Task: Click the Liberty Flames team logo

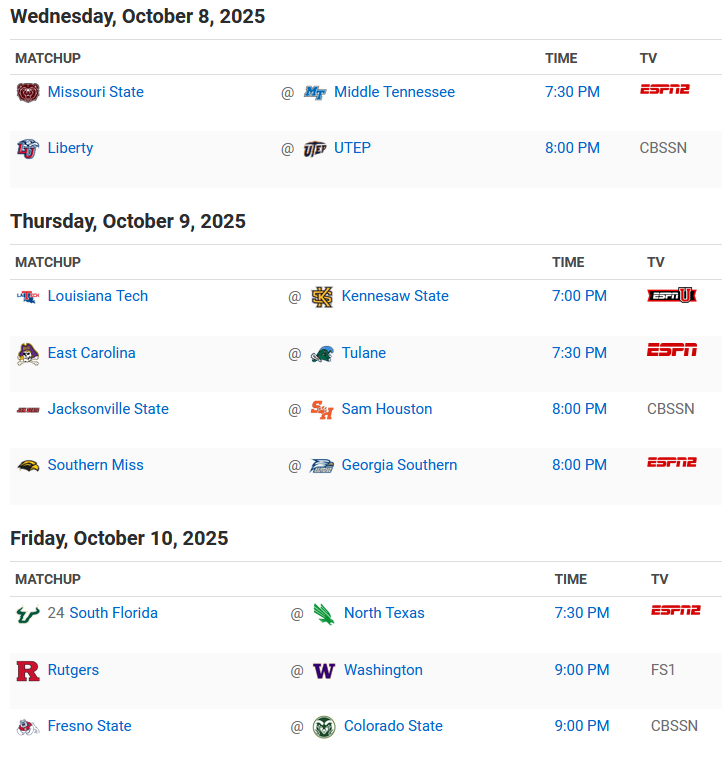Action: pyautogui.click(x=27, y=148)
